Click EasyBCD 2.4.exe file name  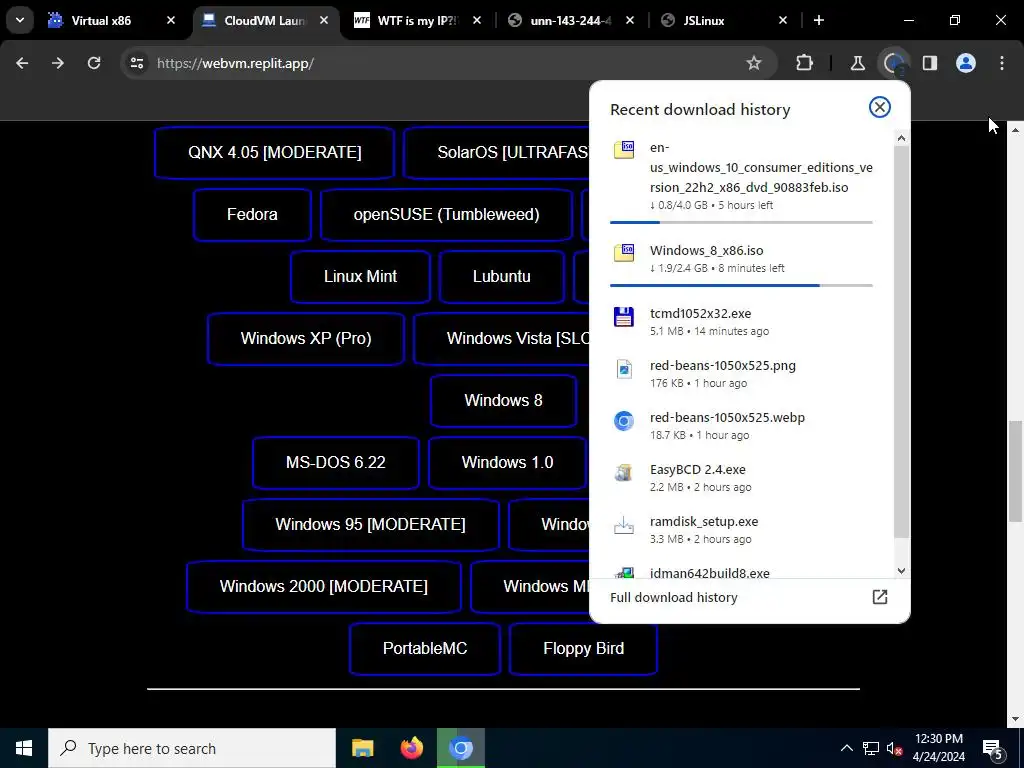click(697, 470)
